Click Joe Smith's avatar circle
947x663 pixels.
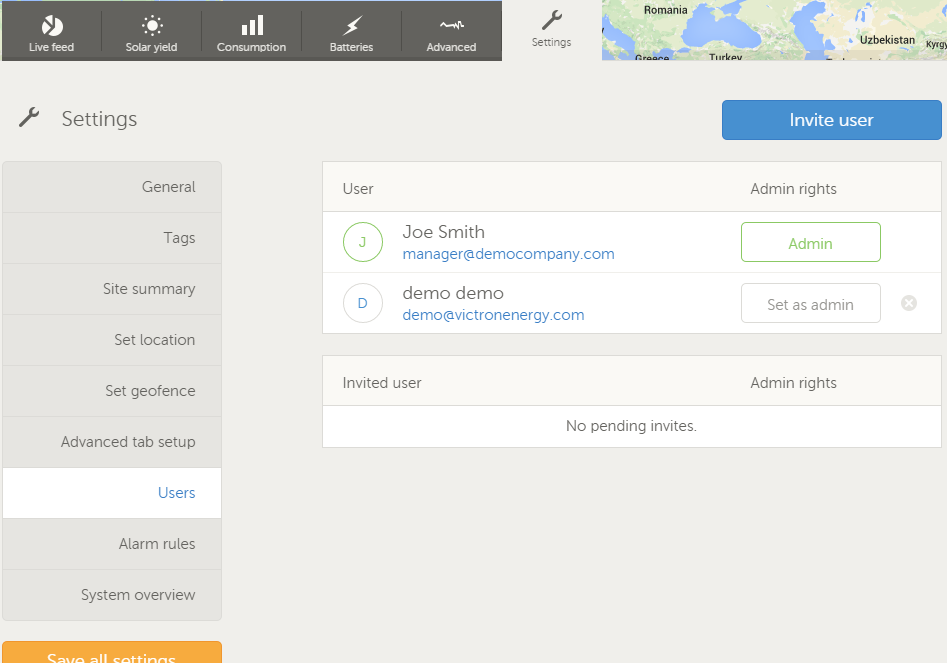click(362, 242)
